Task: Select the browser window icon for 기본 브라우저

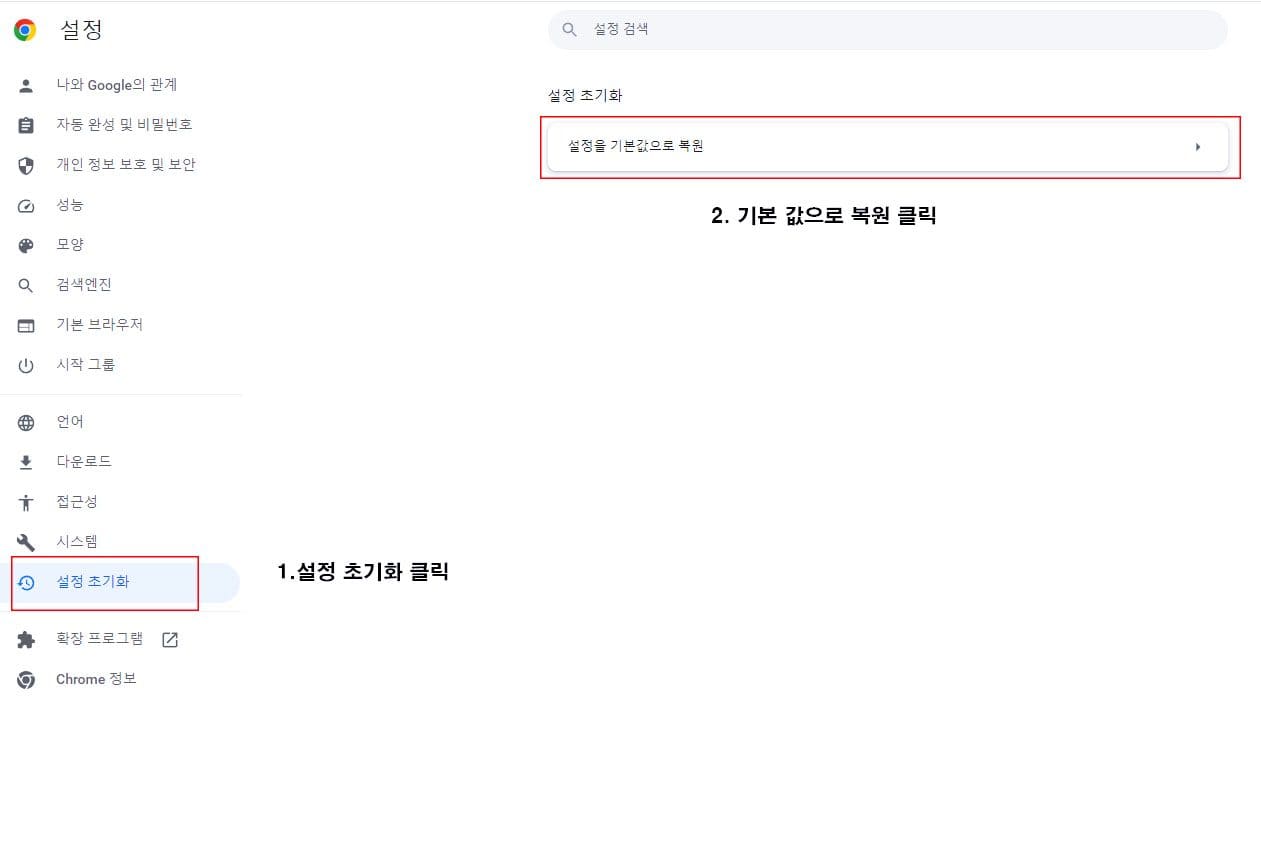Action: coord(25,324)
